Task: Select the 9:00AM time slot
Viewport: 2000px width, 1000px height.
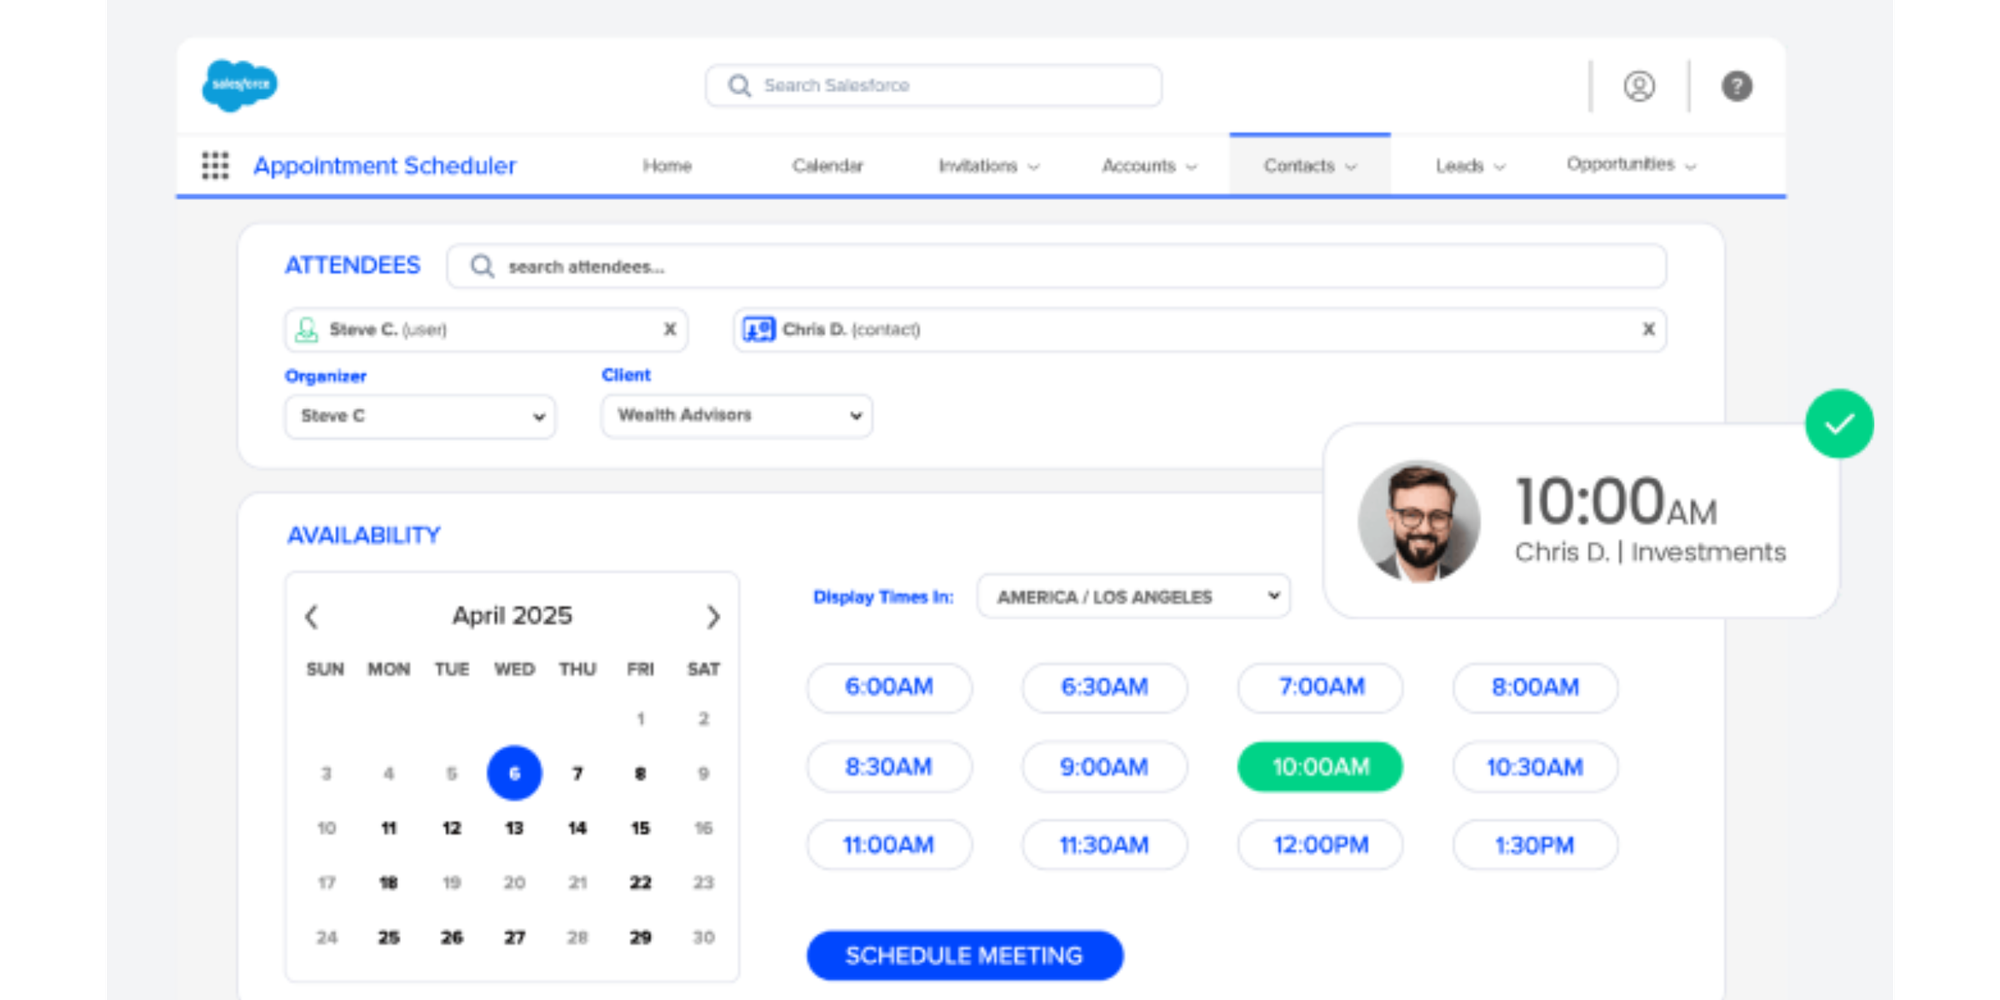Action: click(1104, 767)
